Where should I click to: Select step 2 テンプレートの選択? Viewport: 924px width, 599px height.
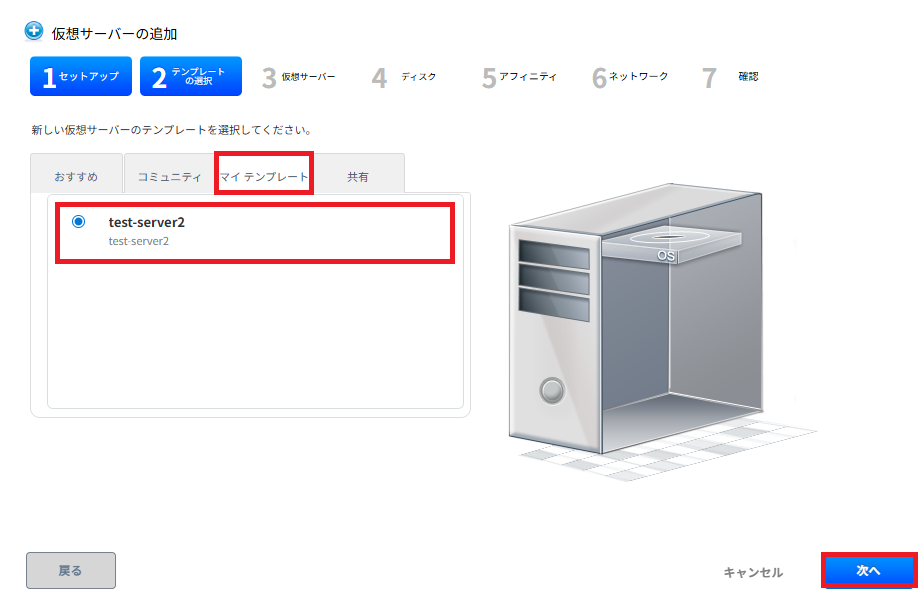[191, 76]
